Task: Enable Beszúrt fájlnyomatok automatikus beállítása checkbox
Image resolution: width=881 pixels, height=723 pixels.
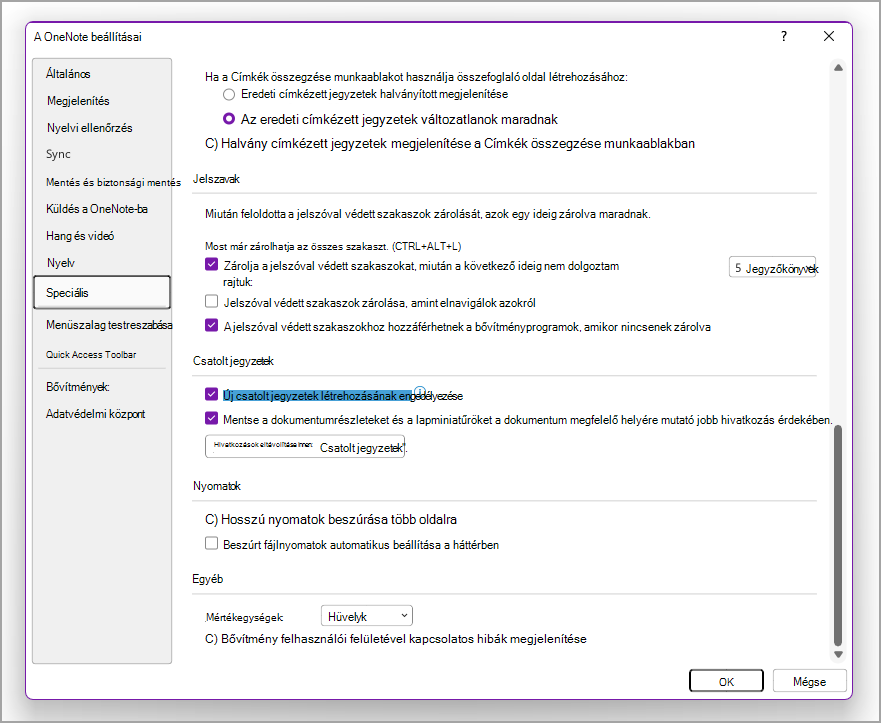Action: (211, 543)
